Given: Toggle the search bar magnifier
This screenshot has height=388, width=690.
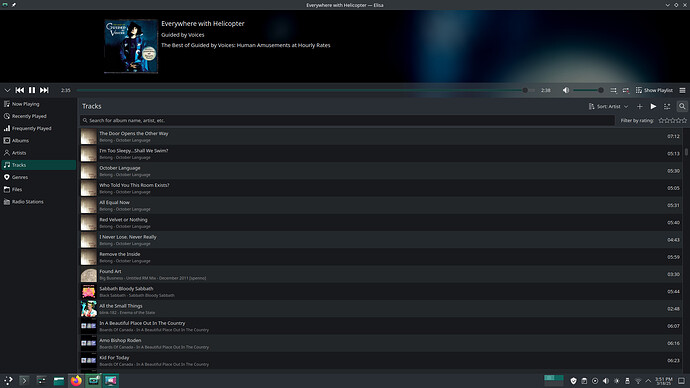Looking at the screenshot, I should point(682,106).
